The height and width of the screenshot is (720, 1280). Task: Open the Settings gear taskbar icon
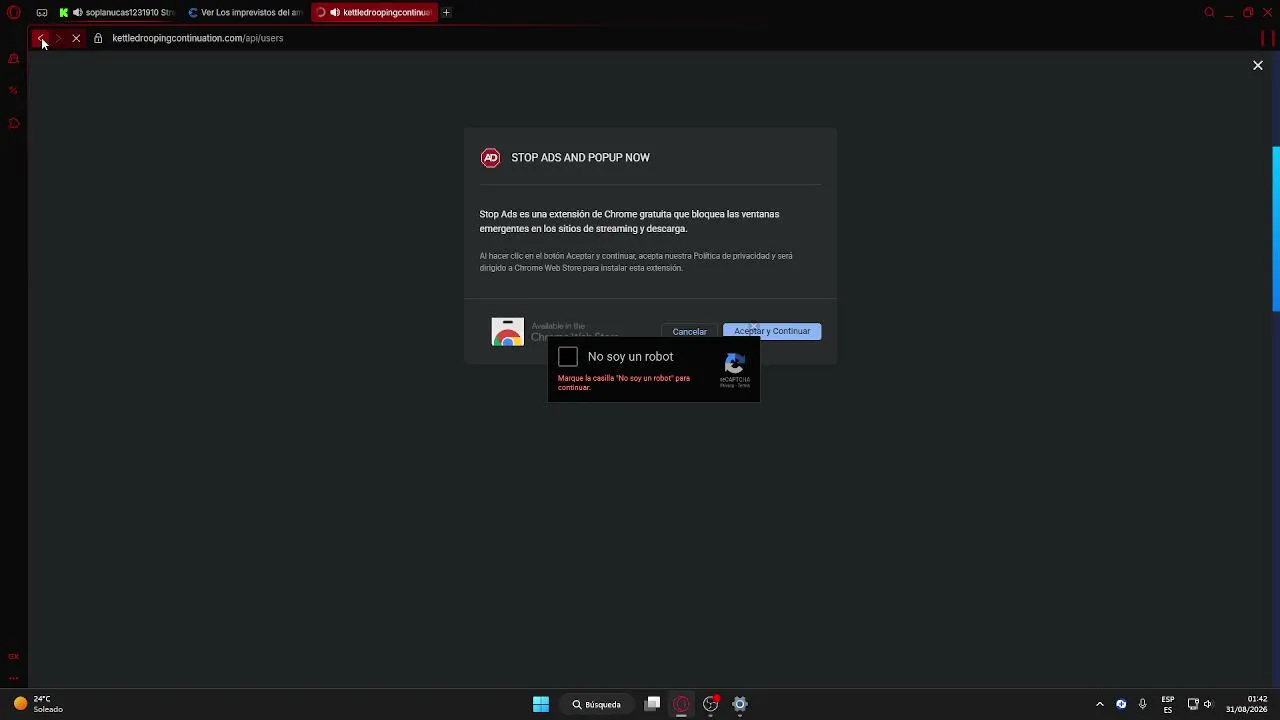pyautogui.click(x=740, y=704)
